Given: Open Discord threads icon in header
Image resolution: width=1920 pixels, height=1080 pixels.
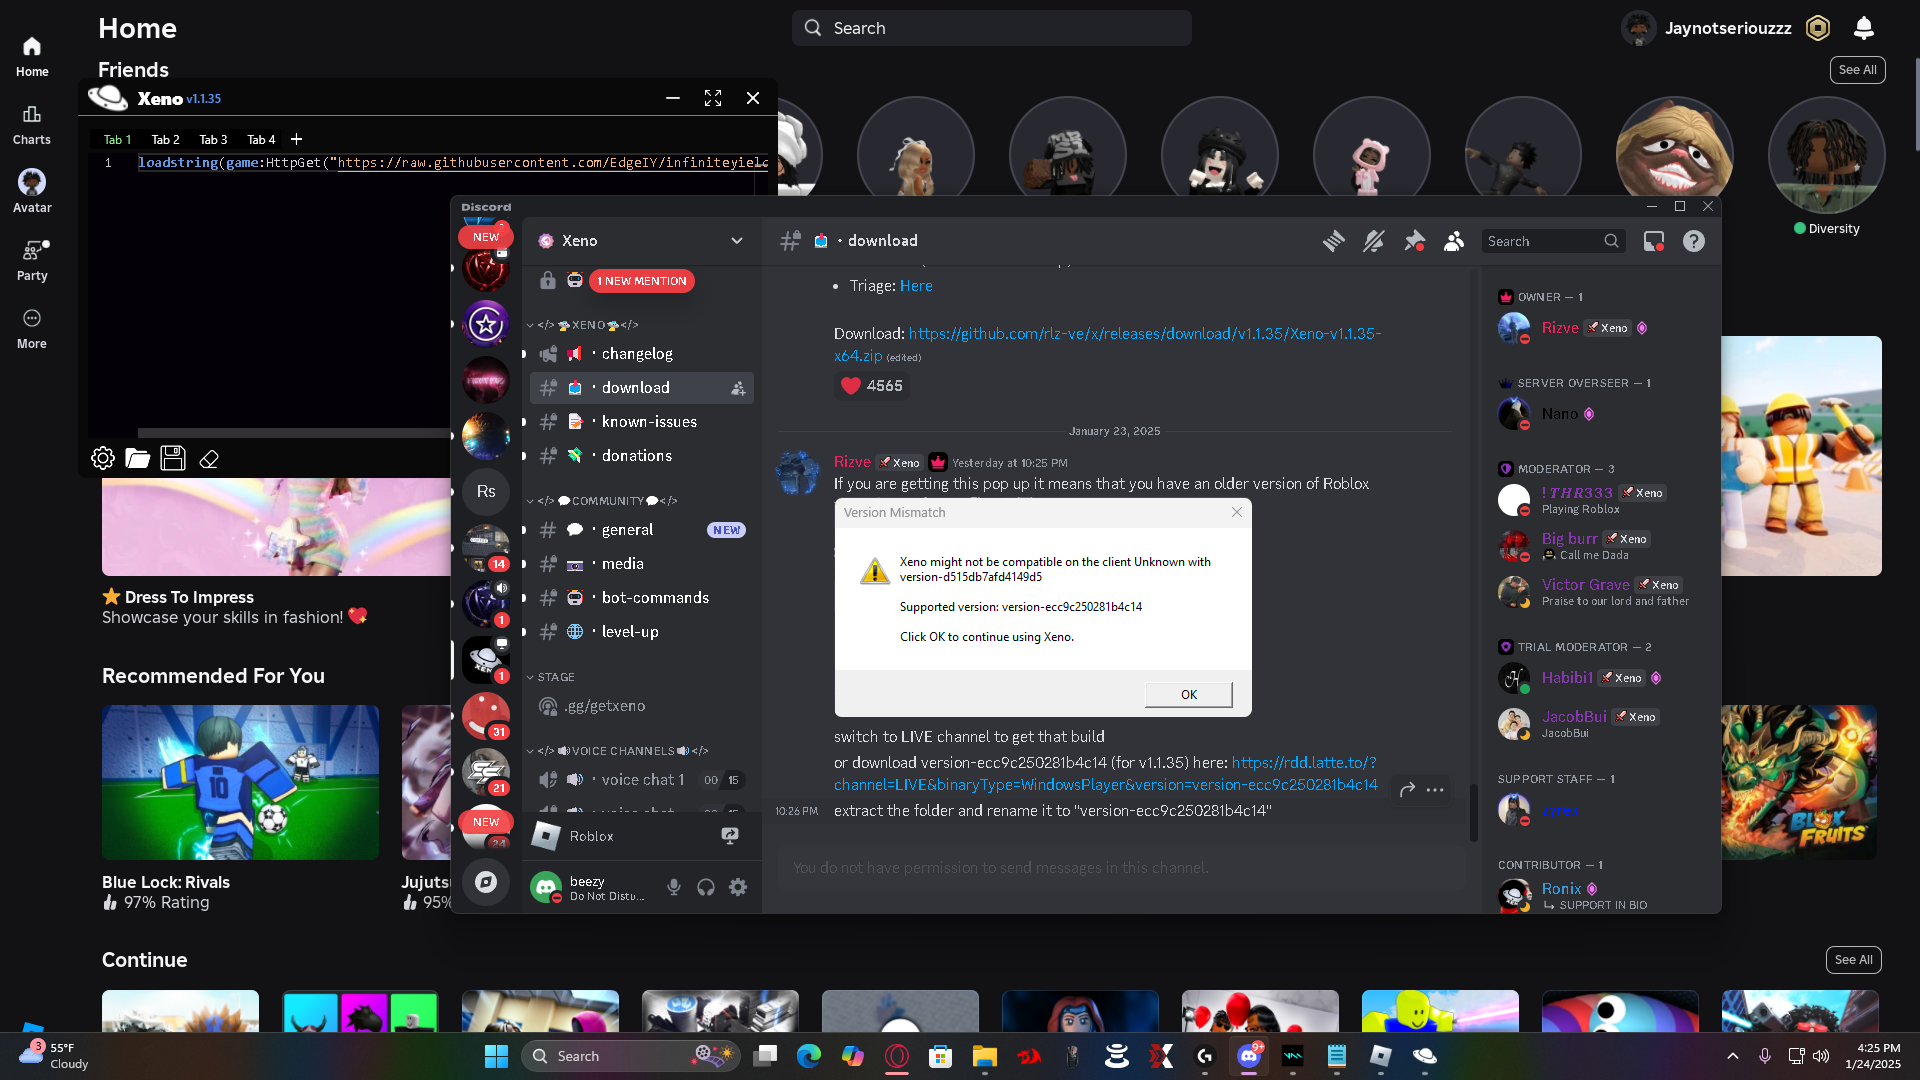Looking at the screenshot, I should click(1333, 241).
